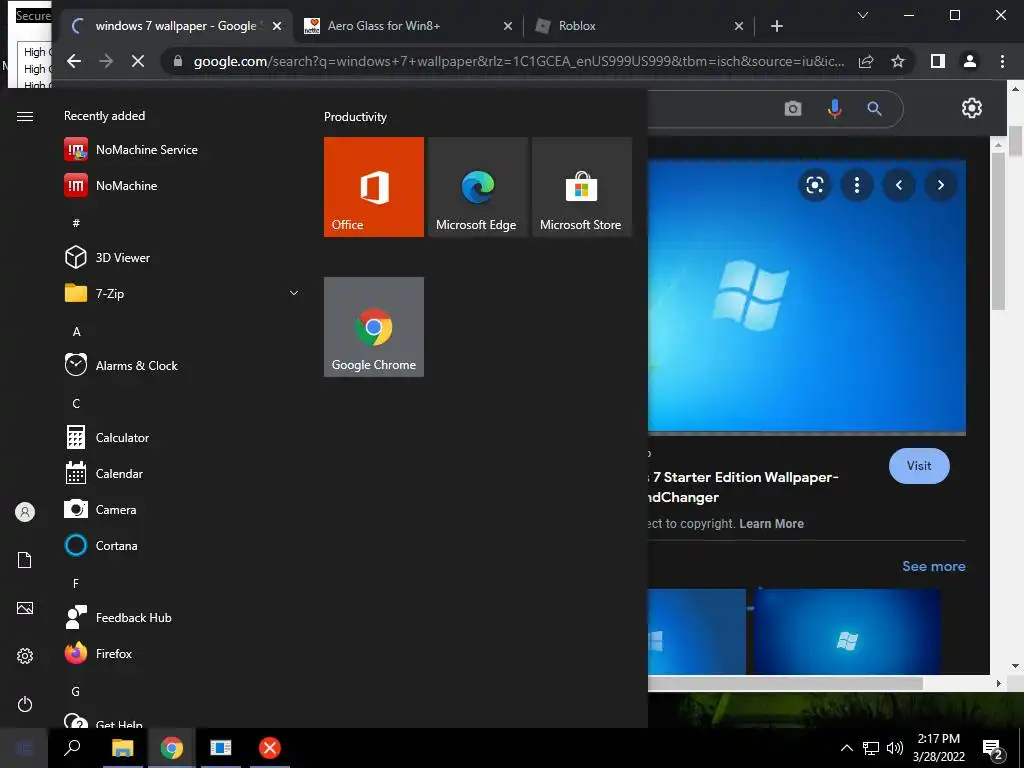The width and height of the screenshot is (1024, 768).
Task: Click Google search magnifier button
Action: [x=874, y=108]
